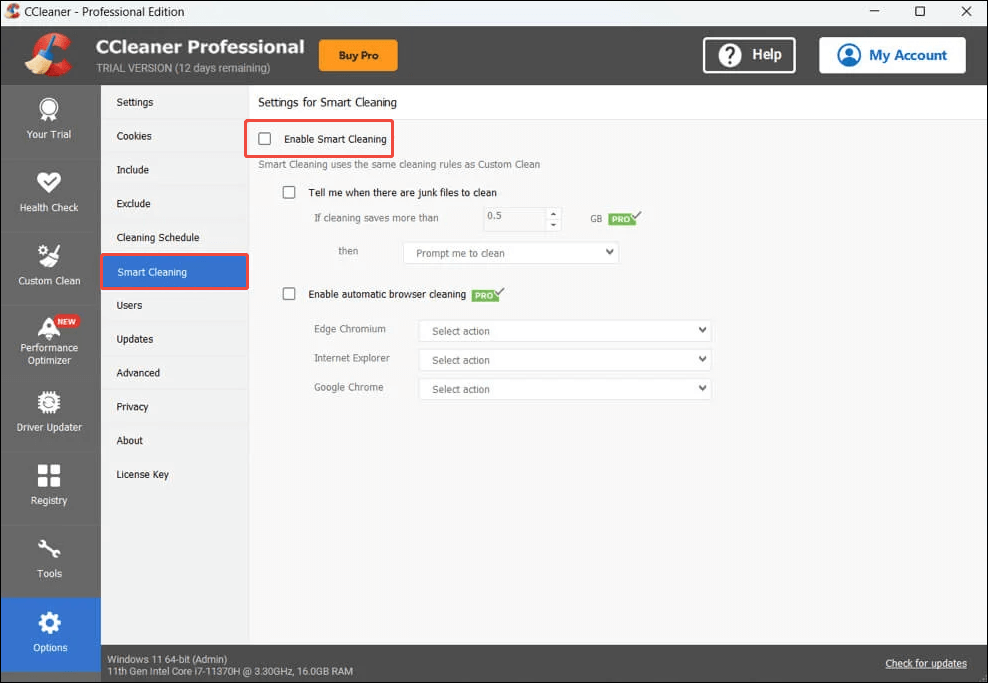
Task: Click the question mark Help icon
Action: pyautogui.click(x=730, y=55)
